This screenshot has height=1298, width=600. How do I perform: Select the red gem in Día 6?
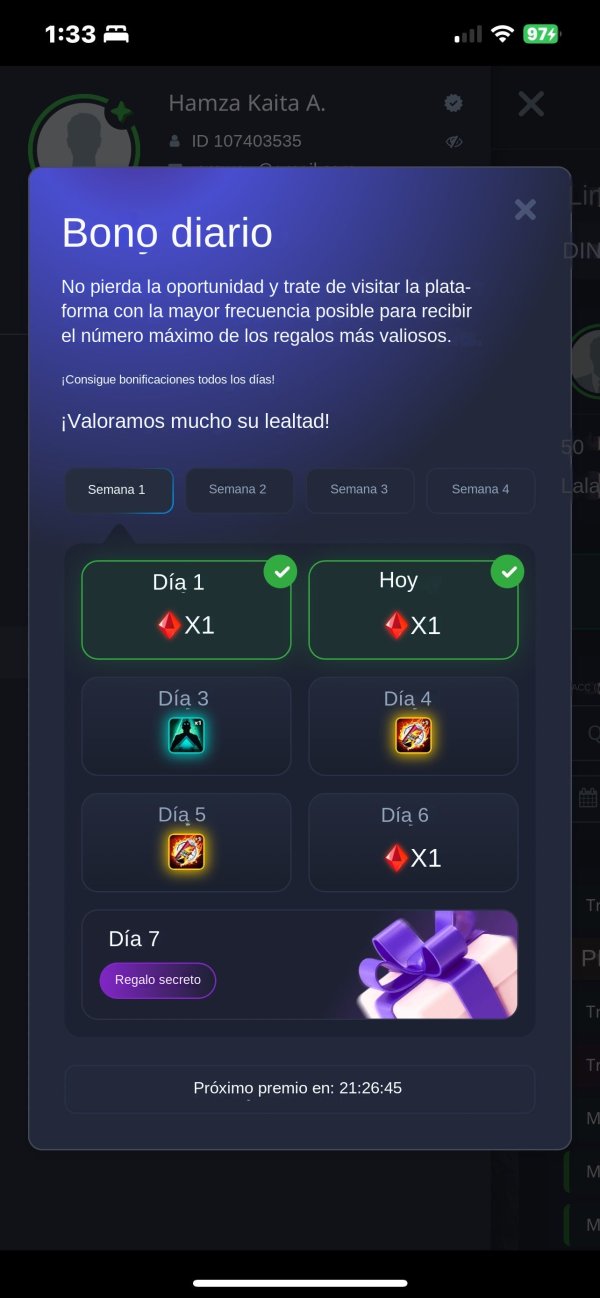(x=397, y=857)
